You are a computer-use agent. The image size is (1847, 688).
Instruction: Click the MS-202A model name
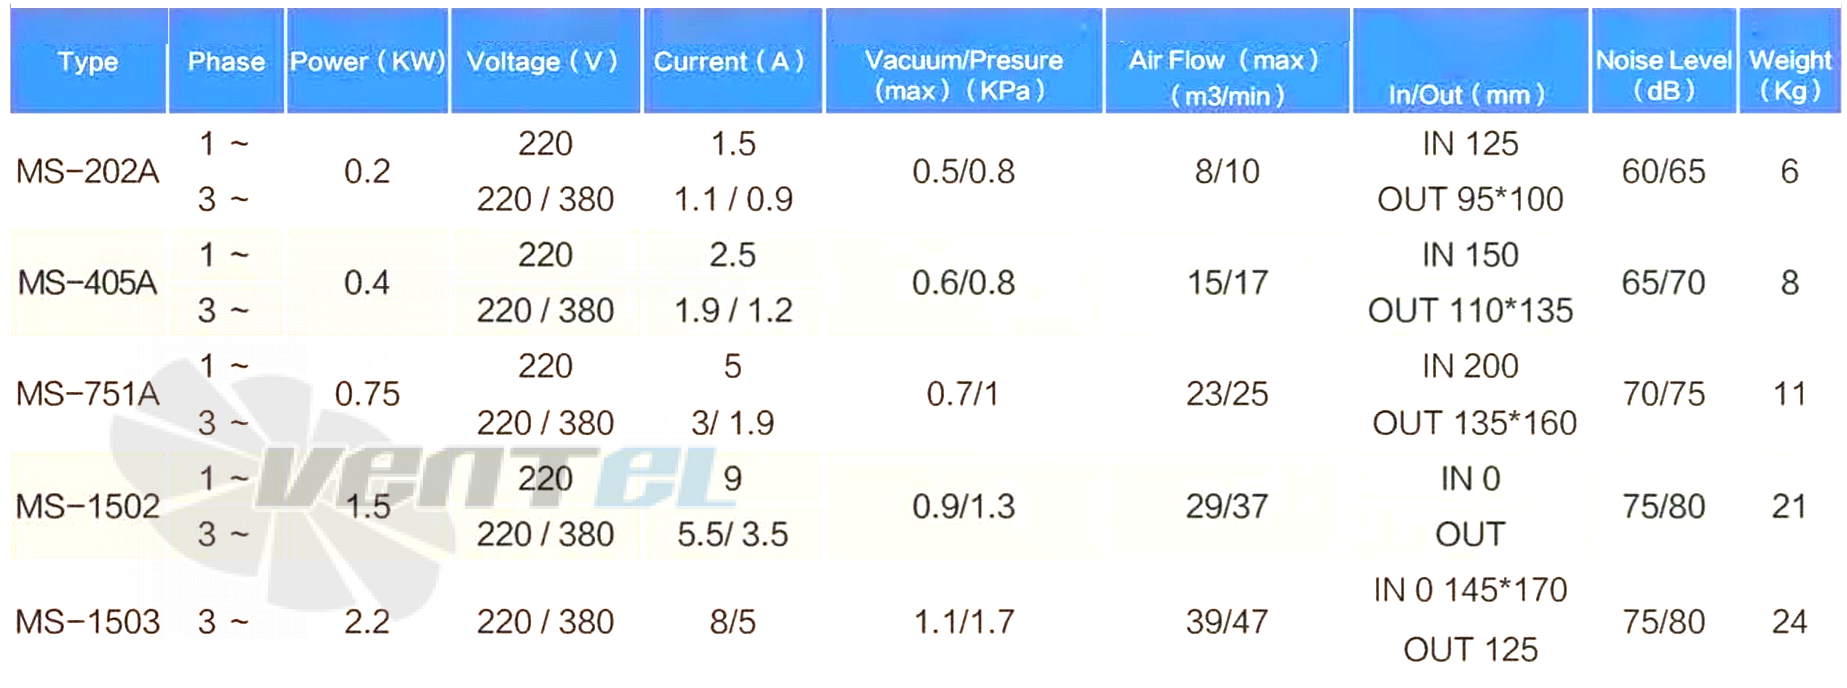pos(88,172)
